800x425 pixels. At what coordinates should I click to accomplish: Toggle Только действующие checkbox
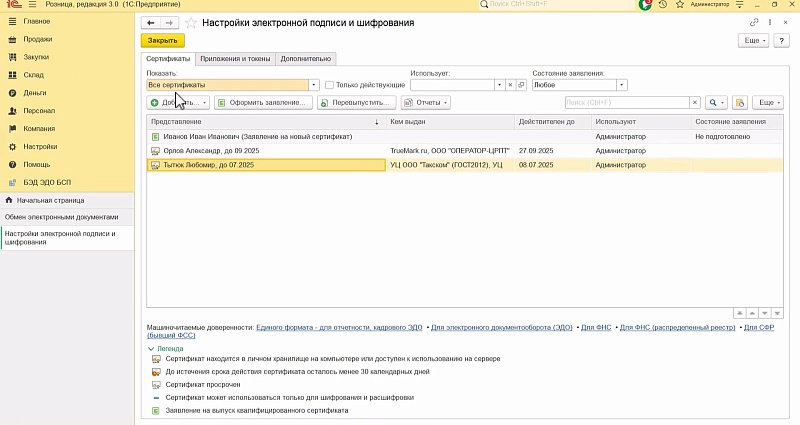pyautogui.click(x=330, y=85)
